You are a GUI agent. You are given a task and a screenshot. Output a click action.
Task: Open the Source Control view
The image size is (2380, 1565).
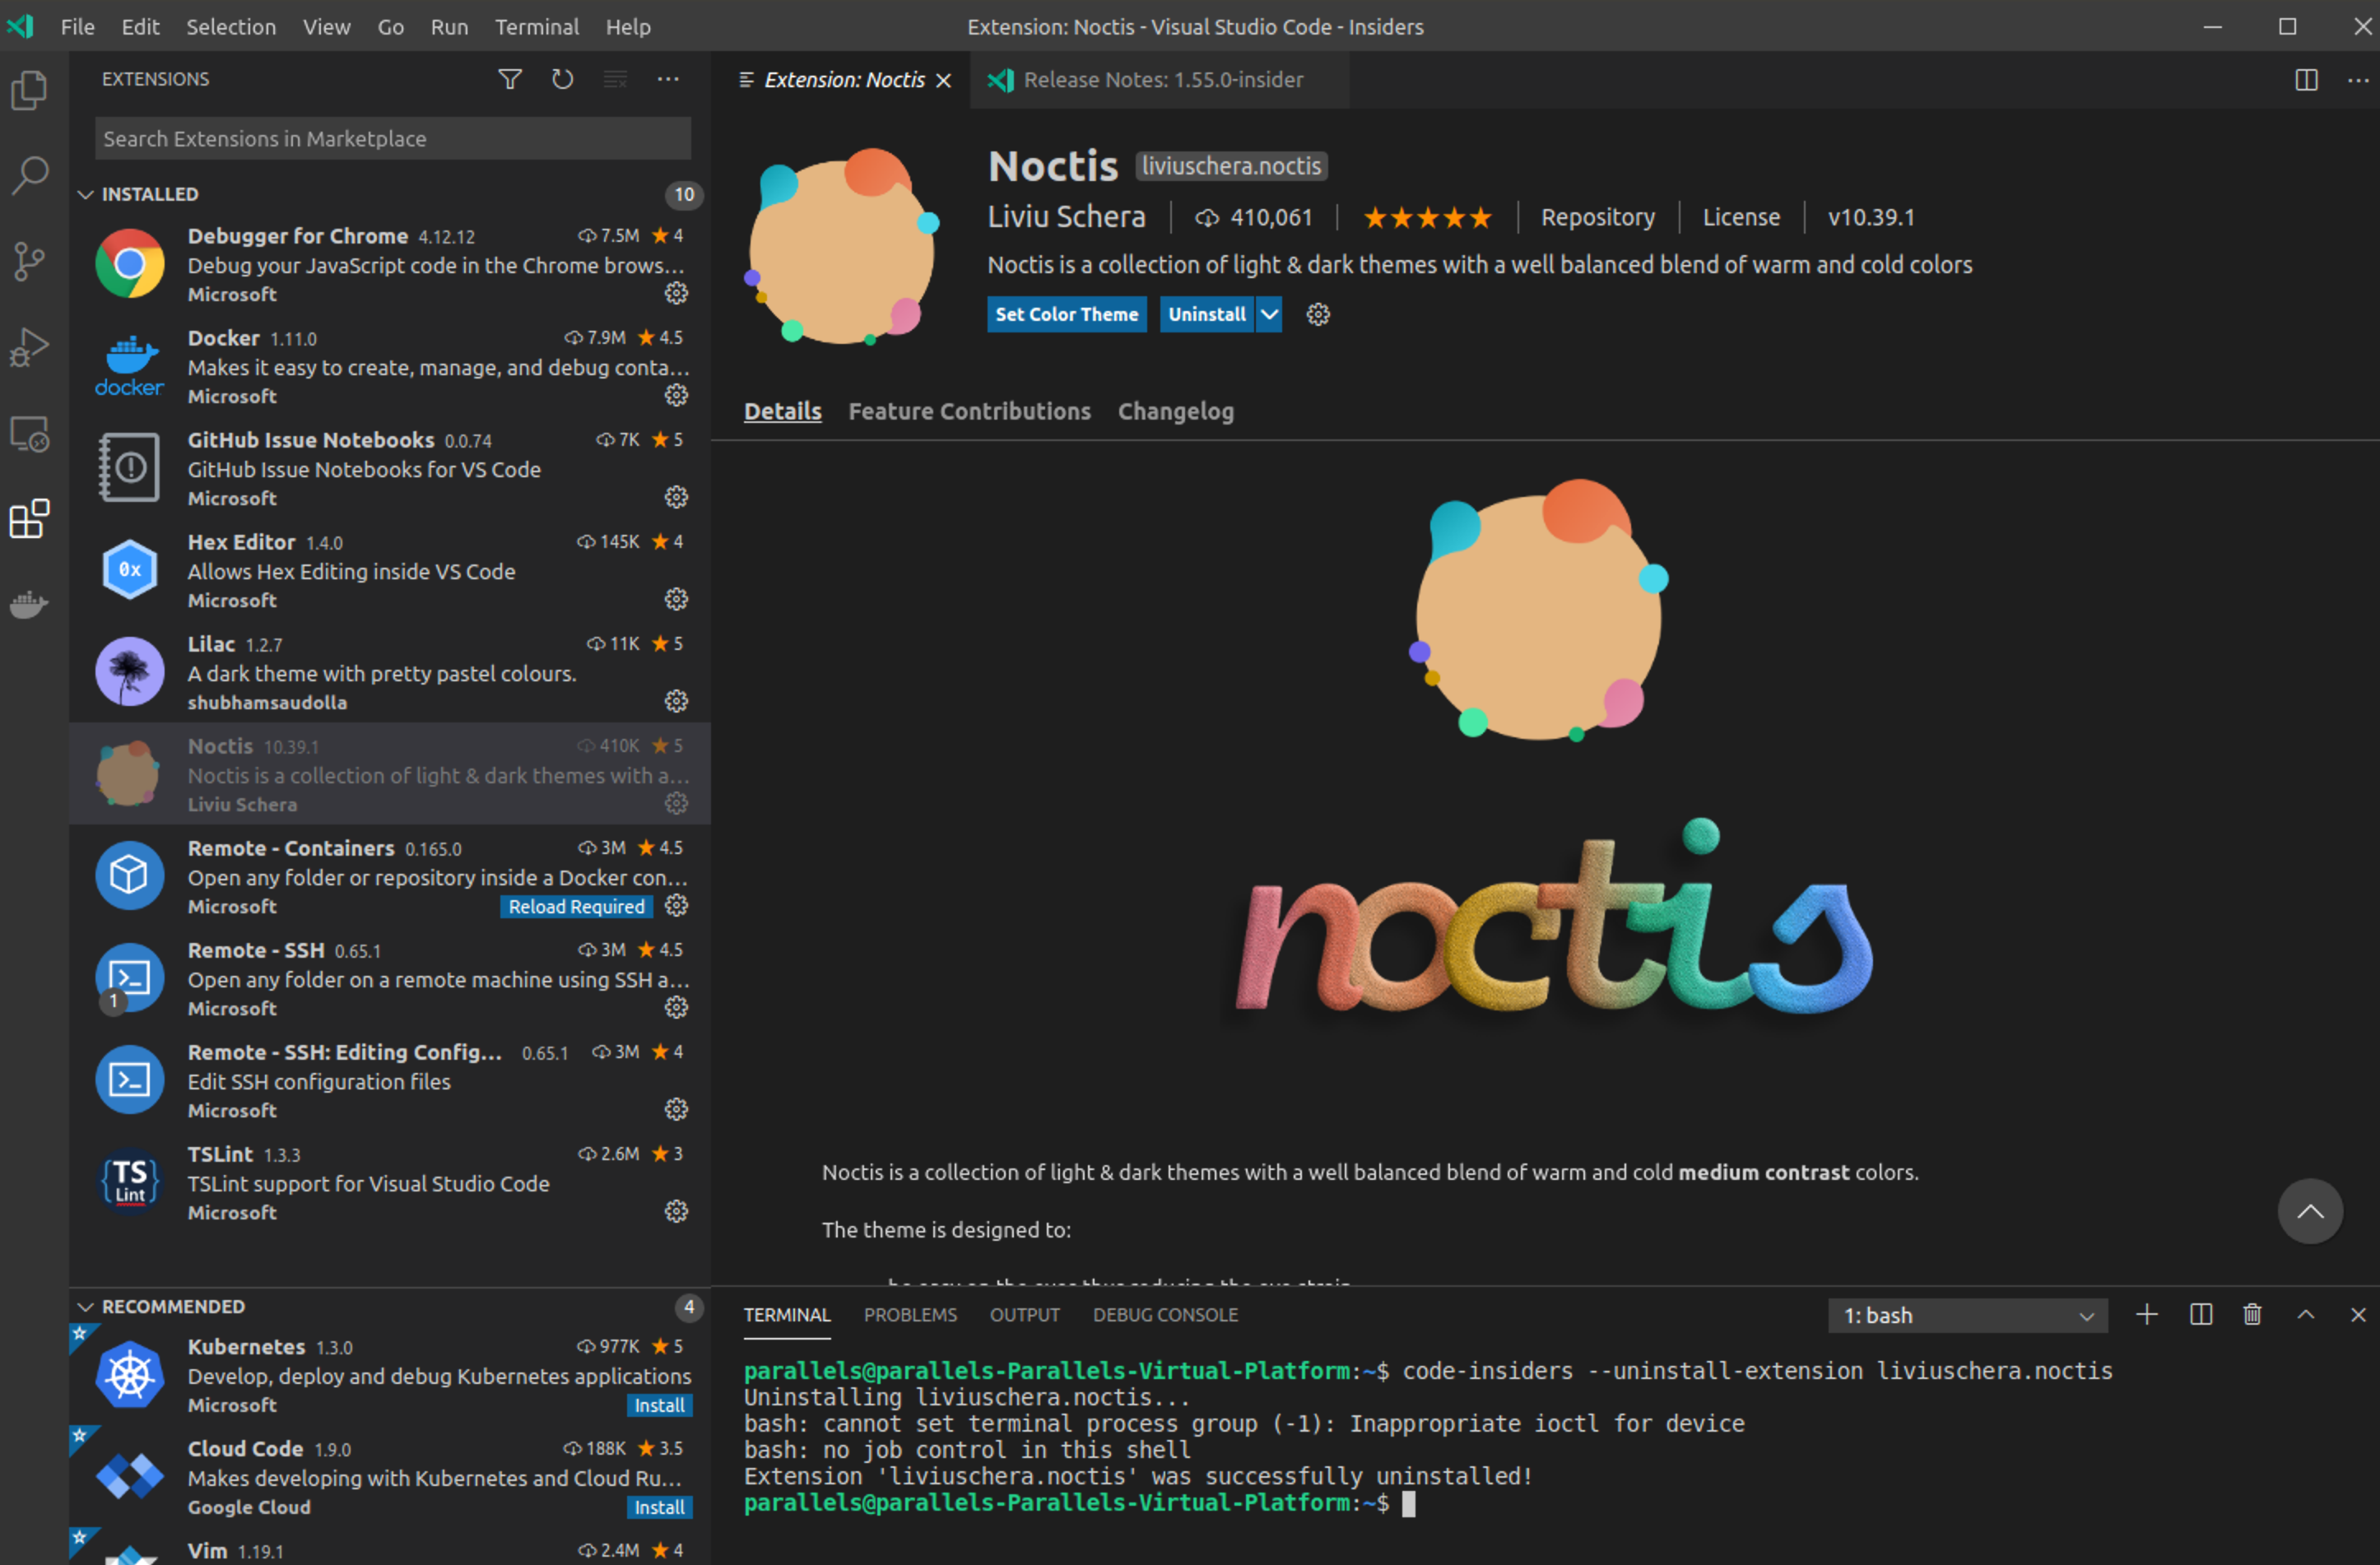point(29,260)
